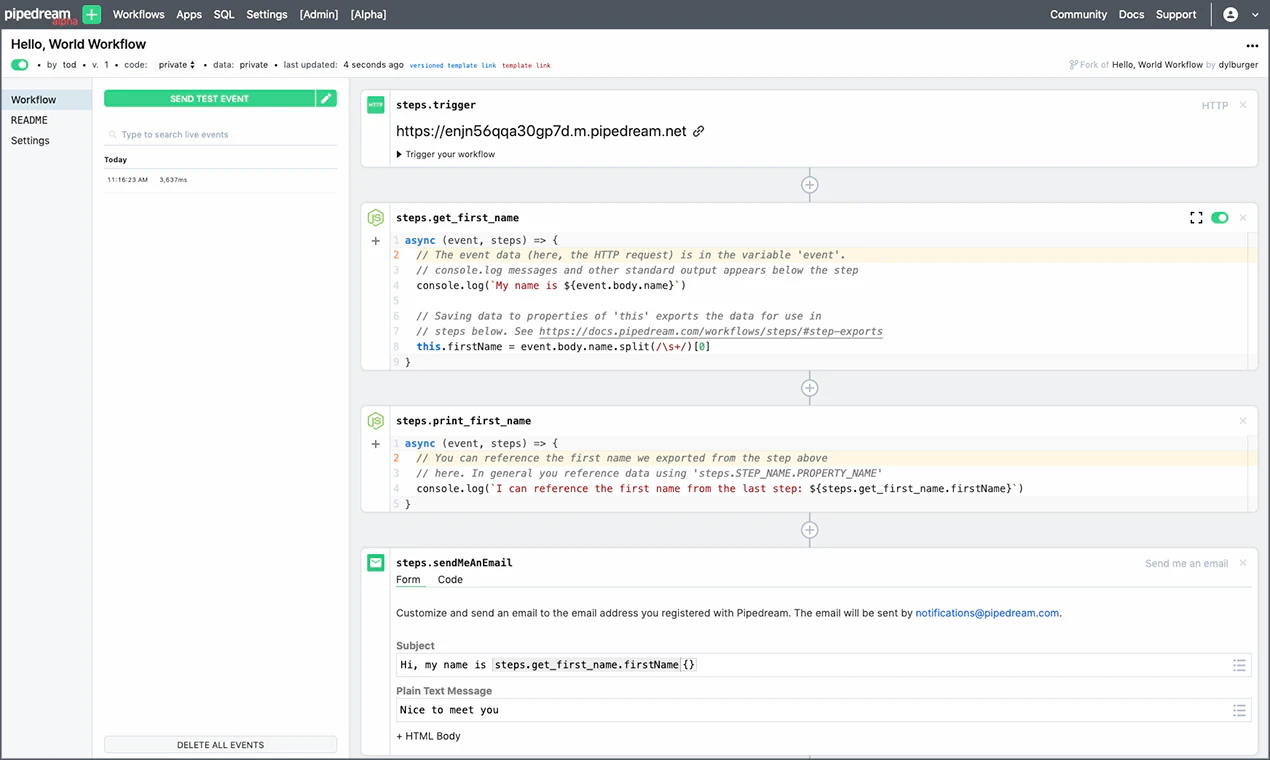Copy the trigger URL link icon
The width and height of the screenshot is (1270, 760).
coord(699,131)
